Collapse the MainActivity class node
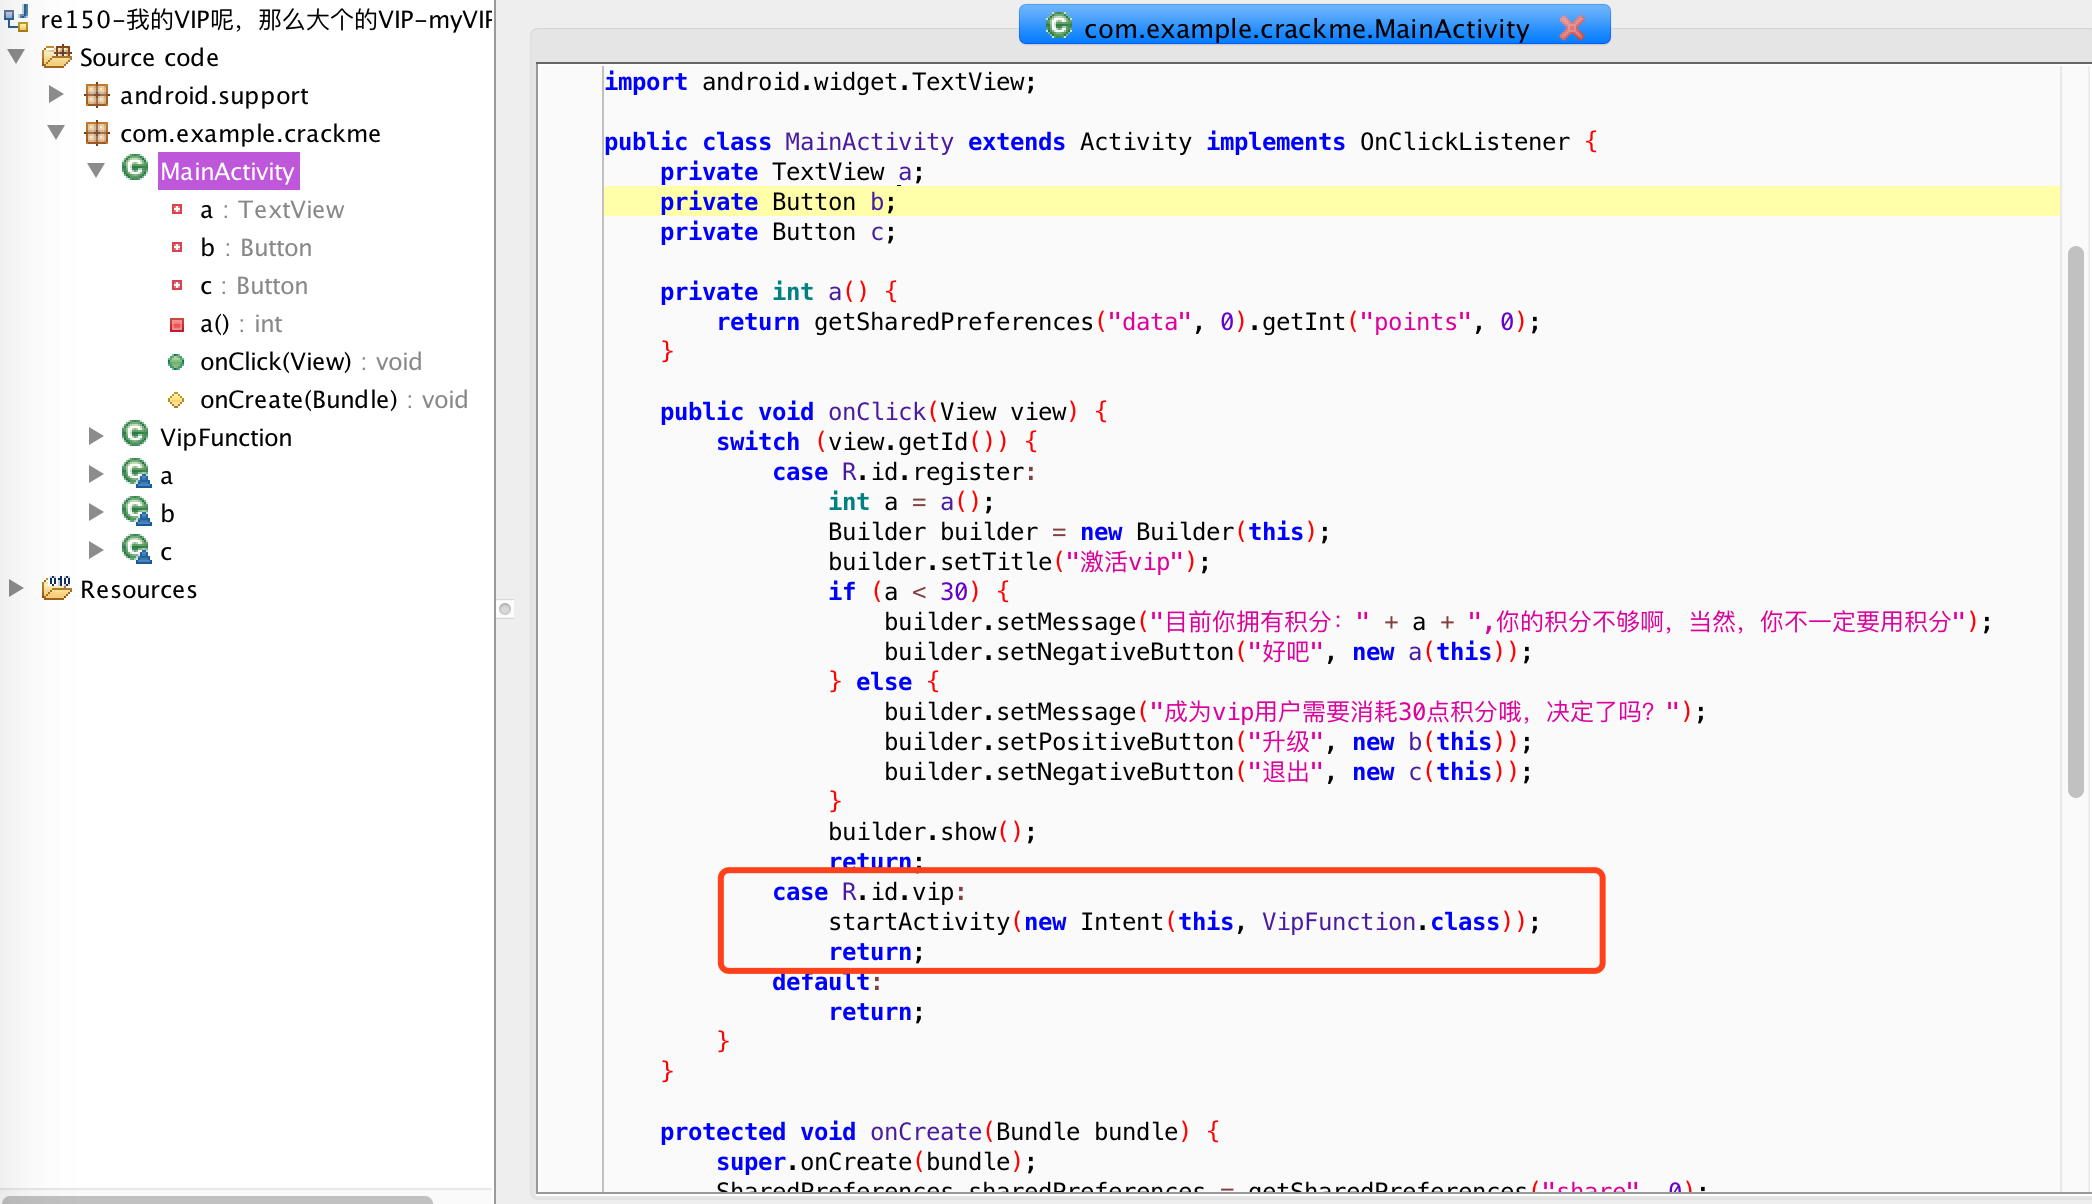 coord(96,170)
